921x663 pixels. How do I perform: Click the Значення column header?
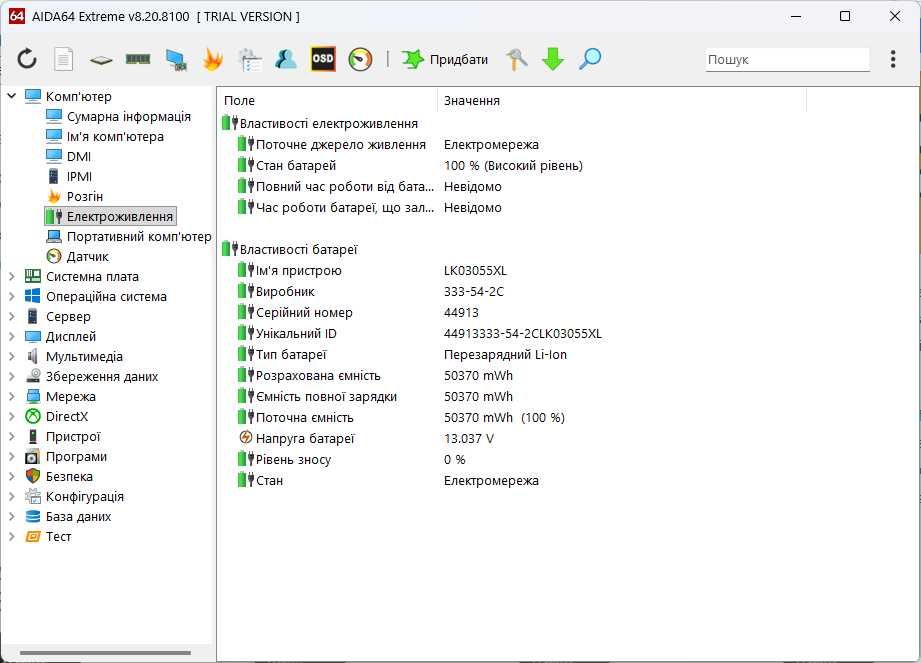pyautogui.click(x=622, y=100)
